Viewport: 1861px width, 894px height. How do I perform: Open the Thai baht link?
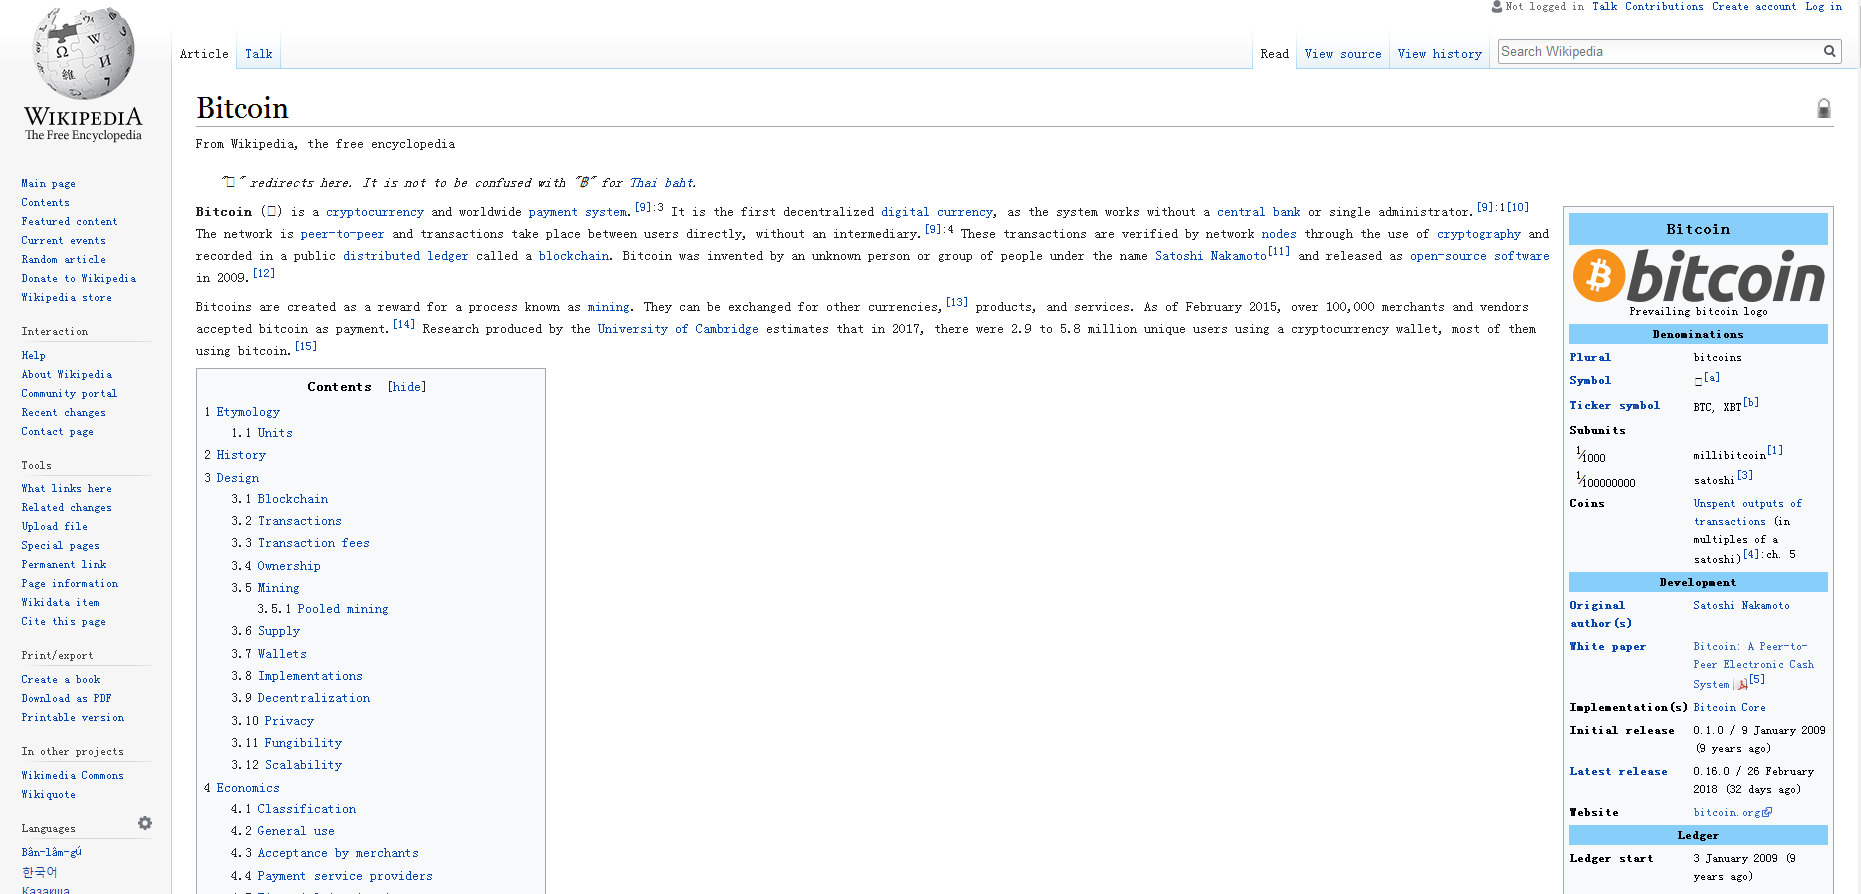click(x=661, y=183)
